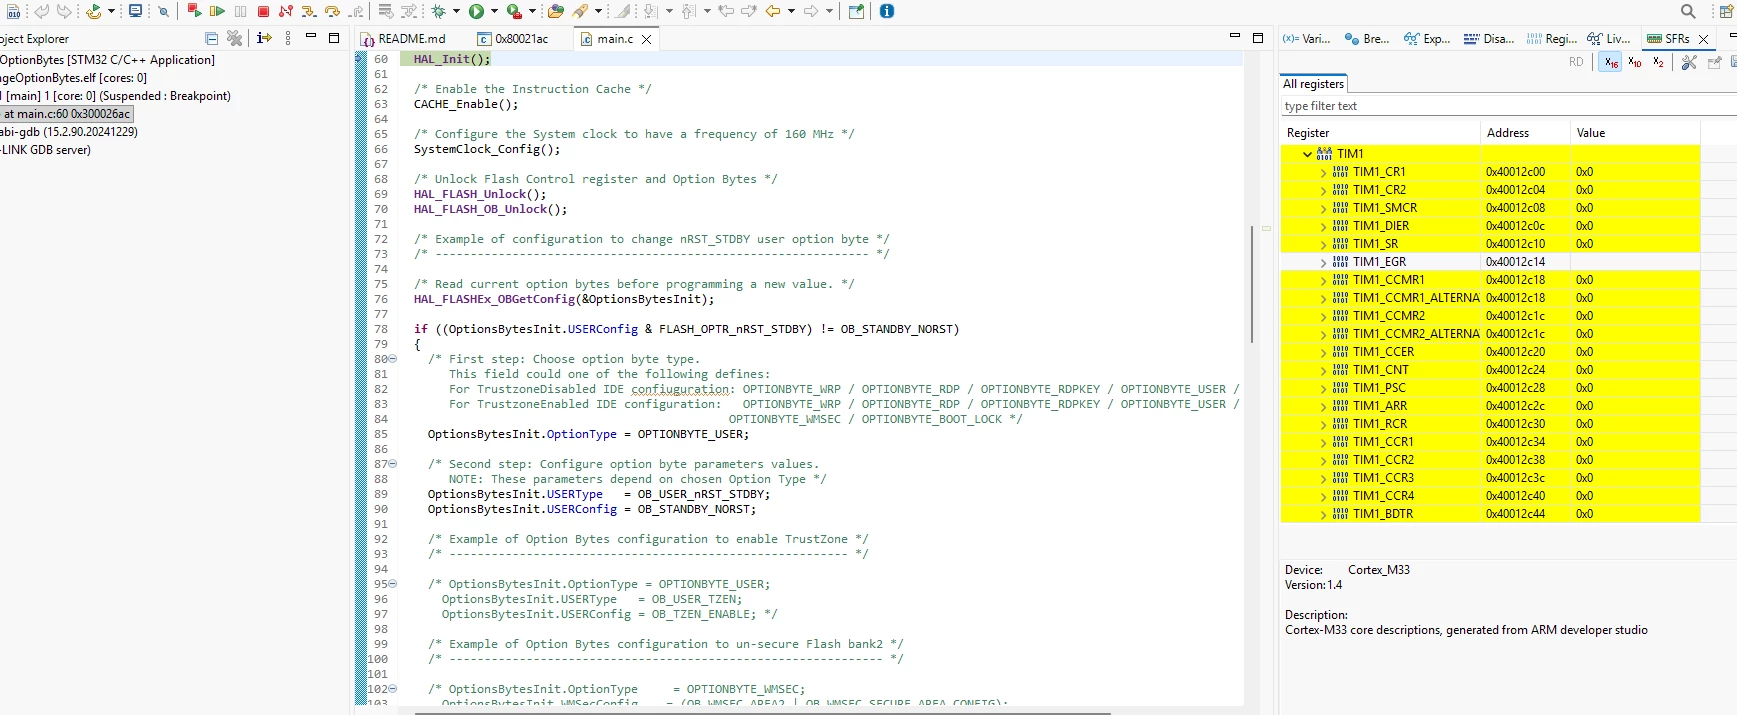1737x715 pixels.
Task: Terminate debug session with red stop square
Action: (x=263, y=11)
